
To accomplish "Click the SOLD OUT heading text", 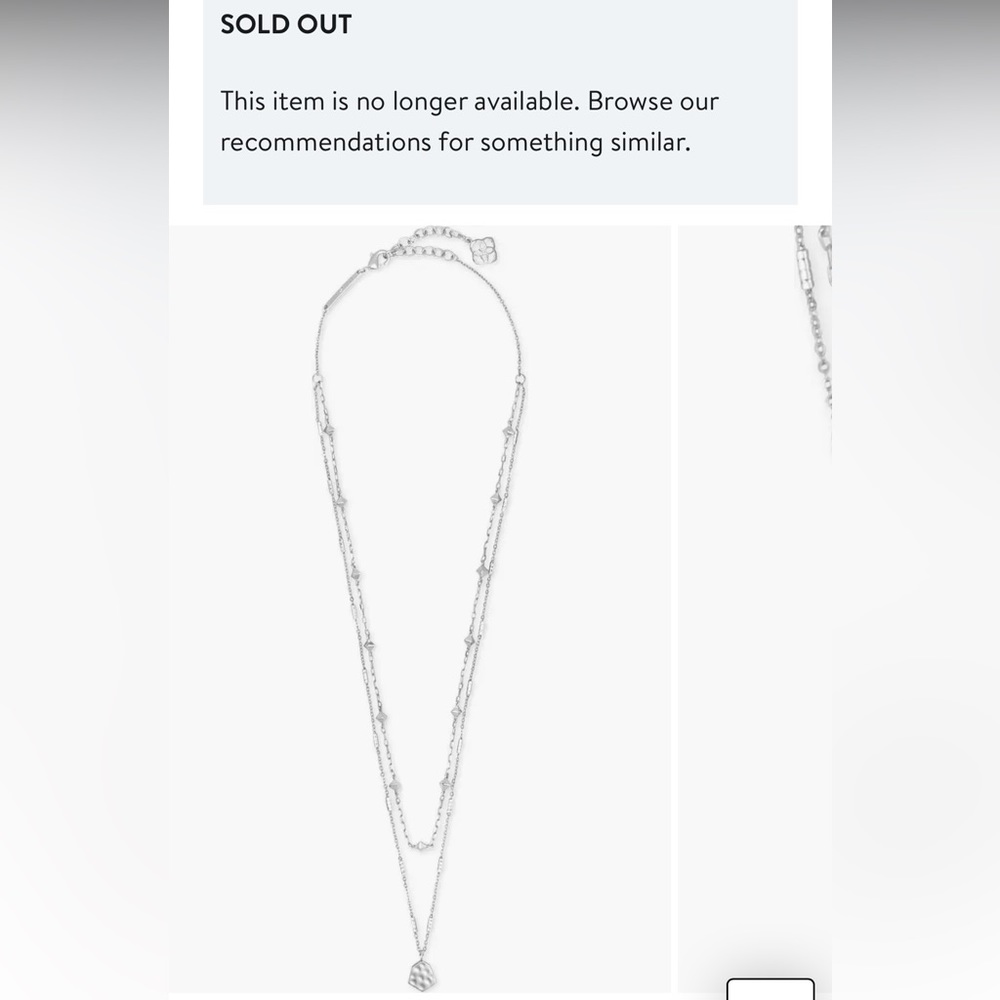I will pyautogui.click(x=286, y=24).
